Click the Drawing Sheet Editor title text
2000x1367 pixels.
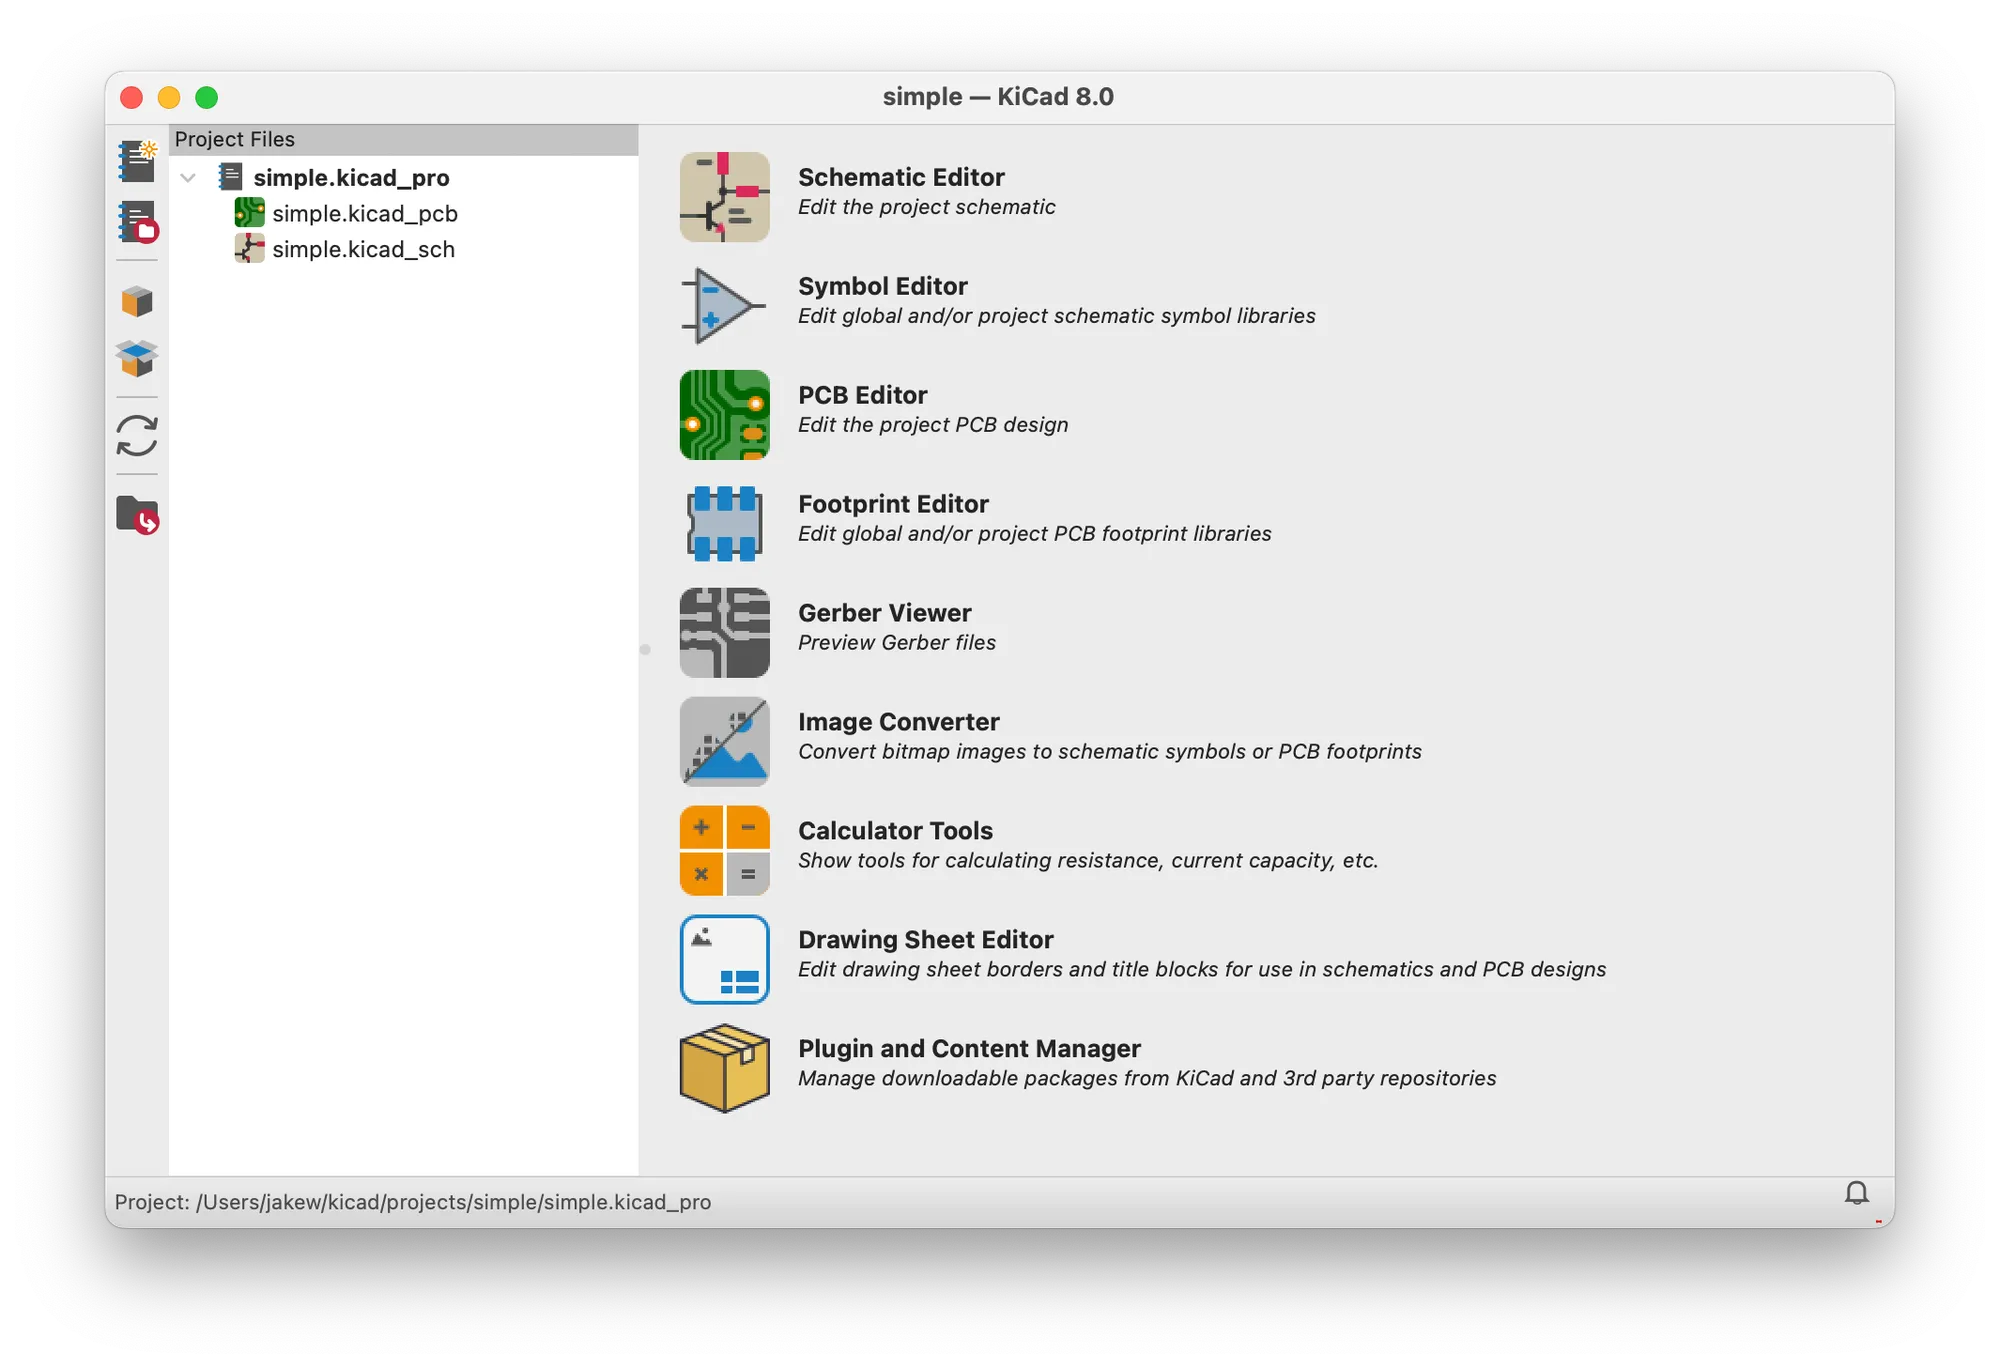tap(926, 940)
